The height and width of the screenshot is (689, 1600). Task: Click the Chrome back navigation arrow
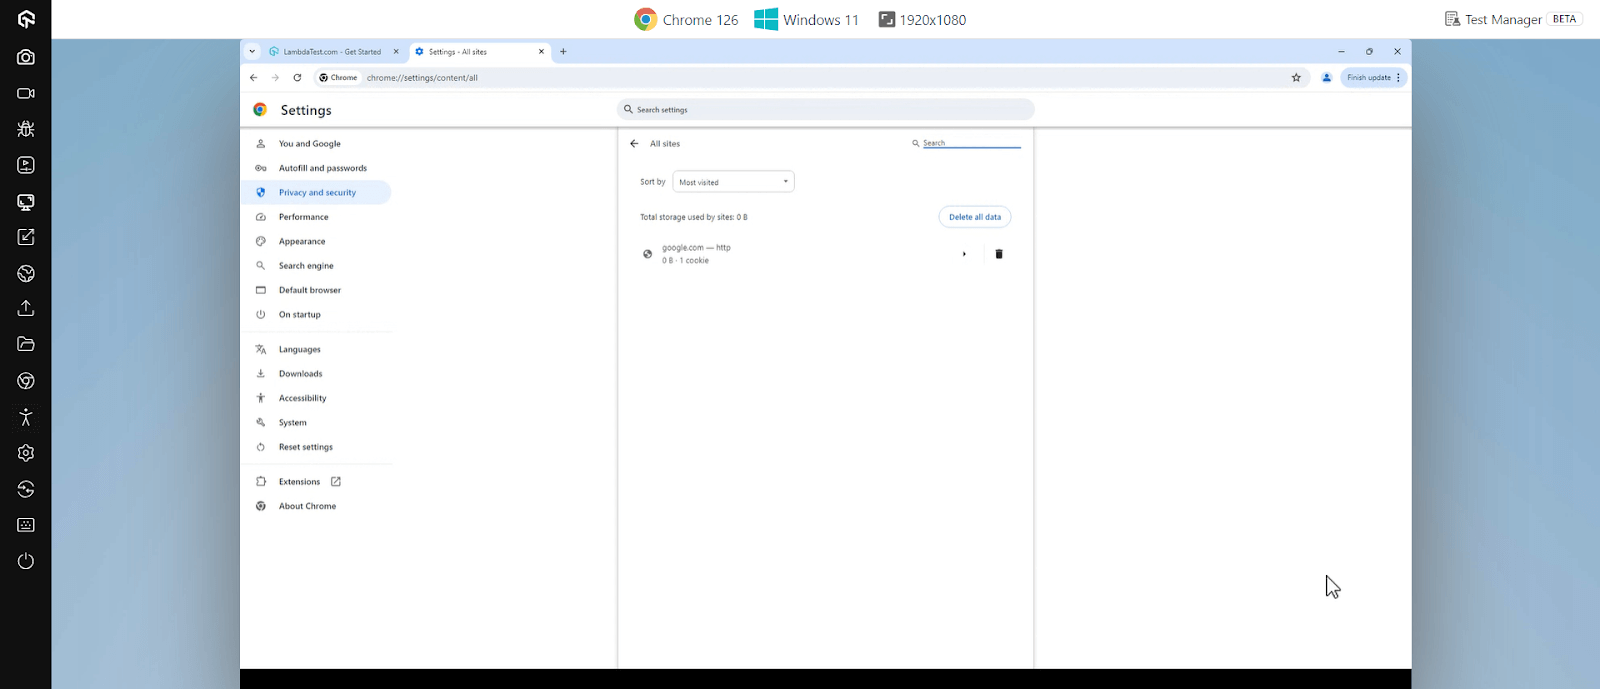(x=254, y=77)
